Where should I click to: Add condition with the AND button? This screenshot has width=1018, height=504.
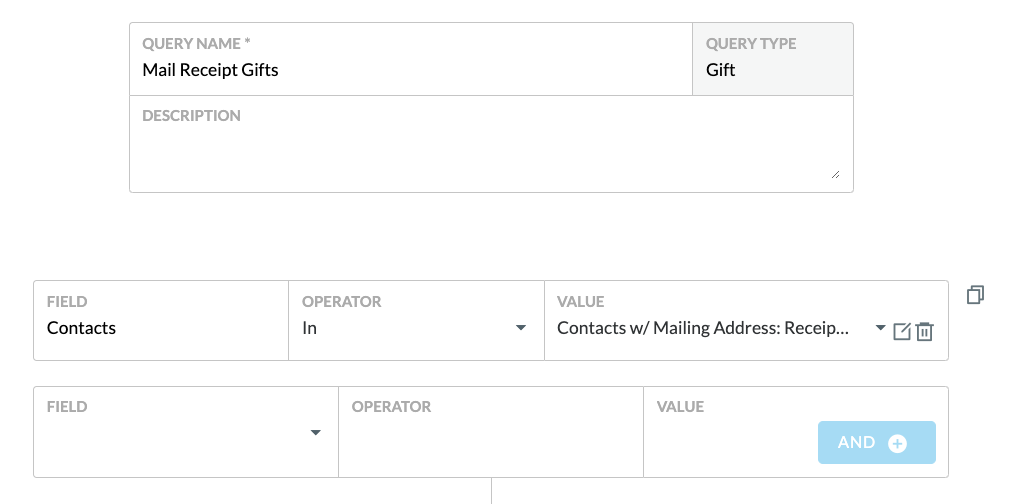[x=876, y=442]
